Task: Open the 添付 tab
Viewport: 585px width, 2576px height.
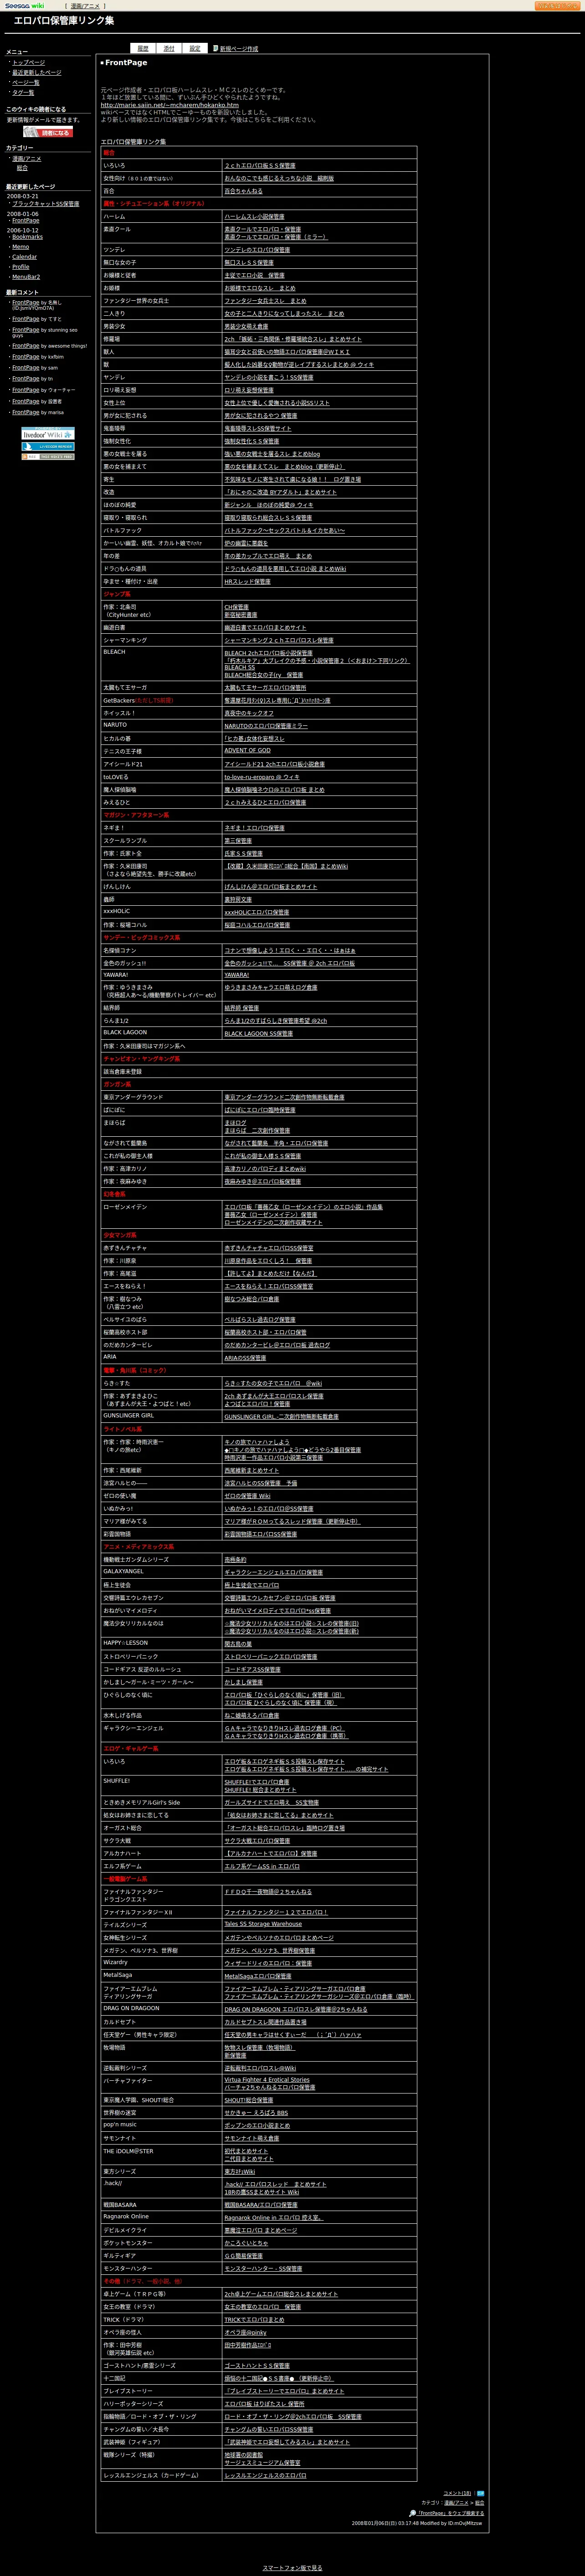Action: point(169,48)
